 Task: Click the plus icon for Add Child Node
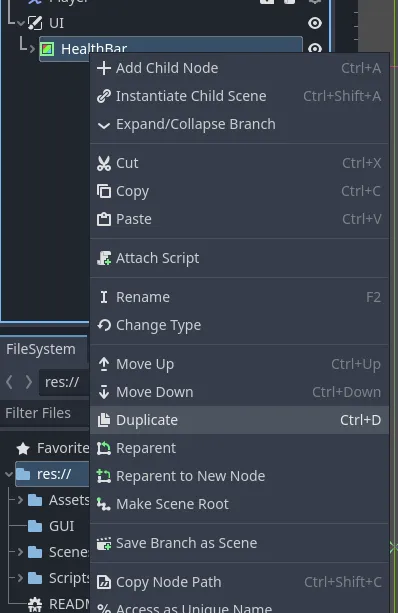pyautogui.click(x=104, y=68)
